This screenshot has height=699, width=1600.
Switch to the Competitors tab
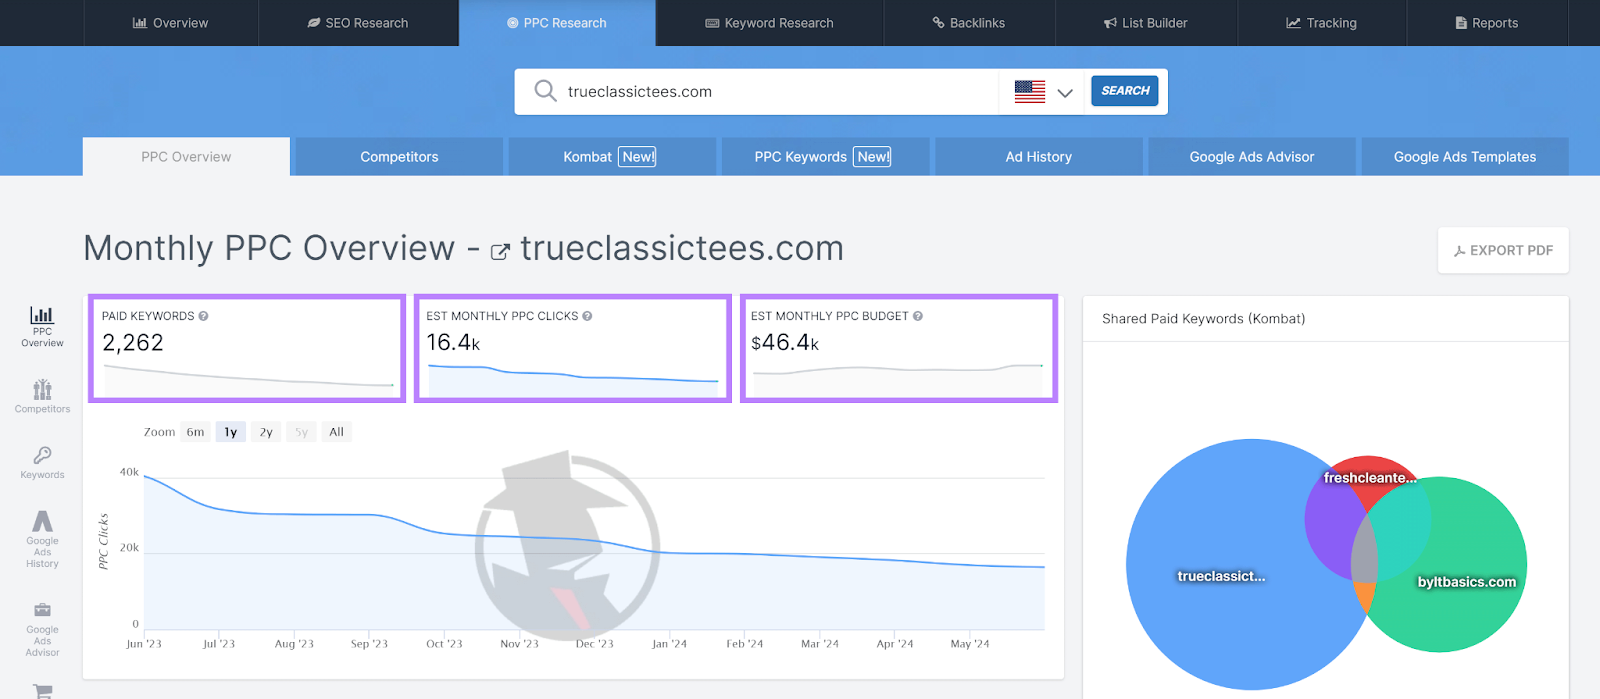tap(399, 157)
